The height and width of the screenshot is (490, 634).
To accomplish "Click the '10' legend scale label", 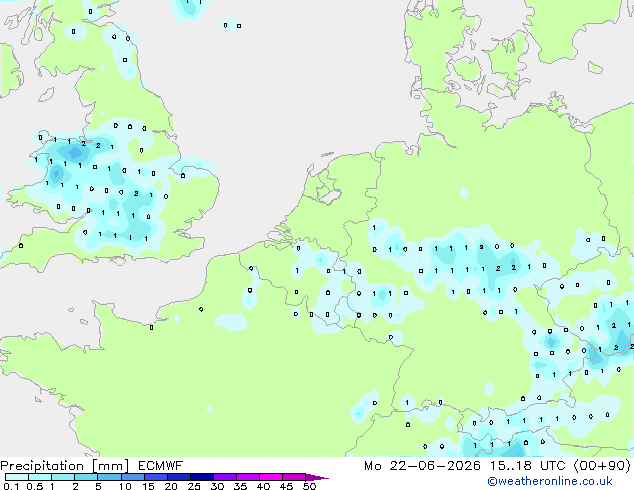I will click(x=125, y=486).
